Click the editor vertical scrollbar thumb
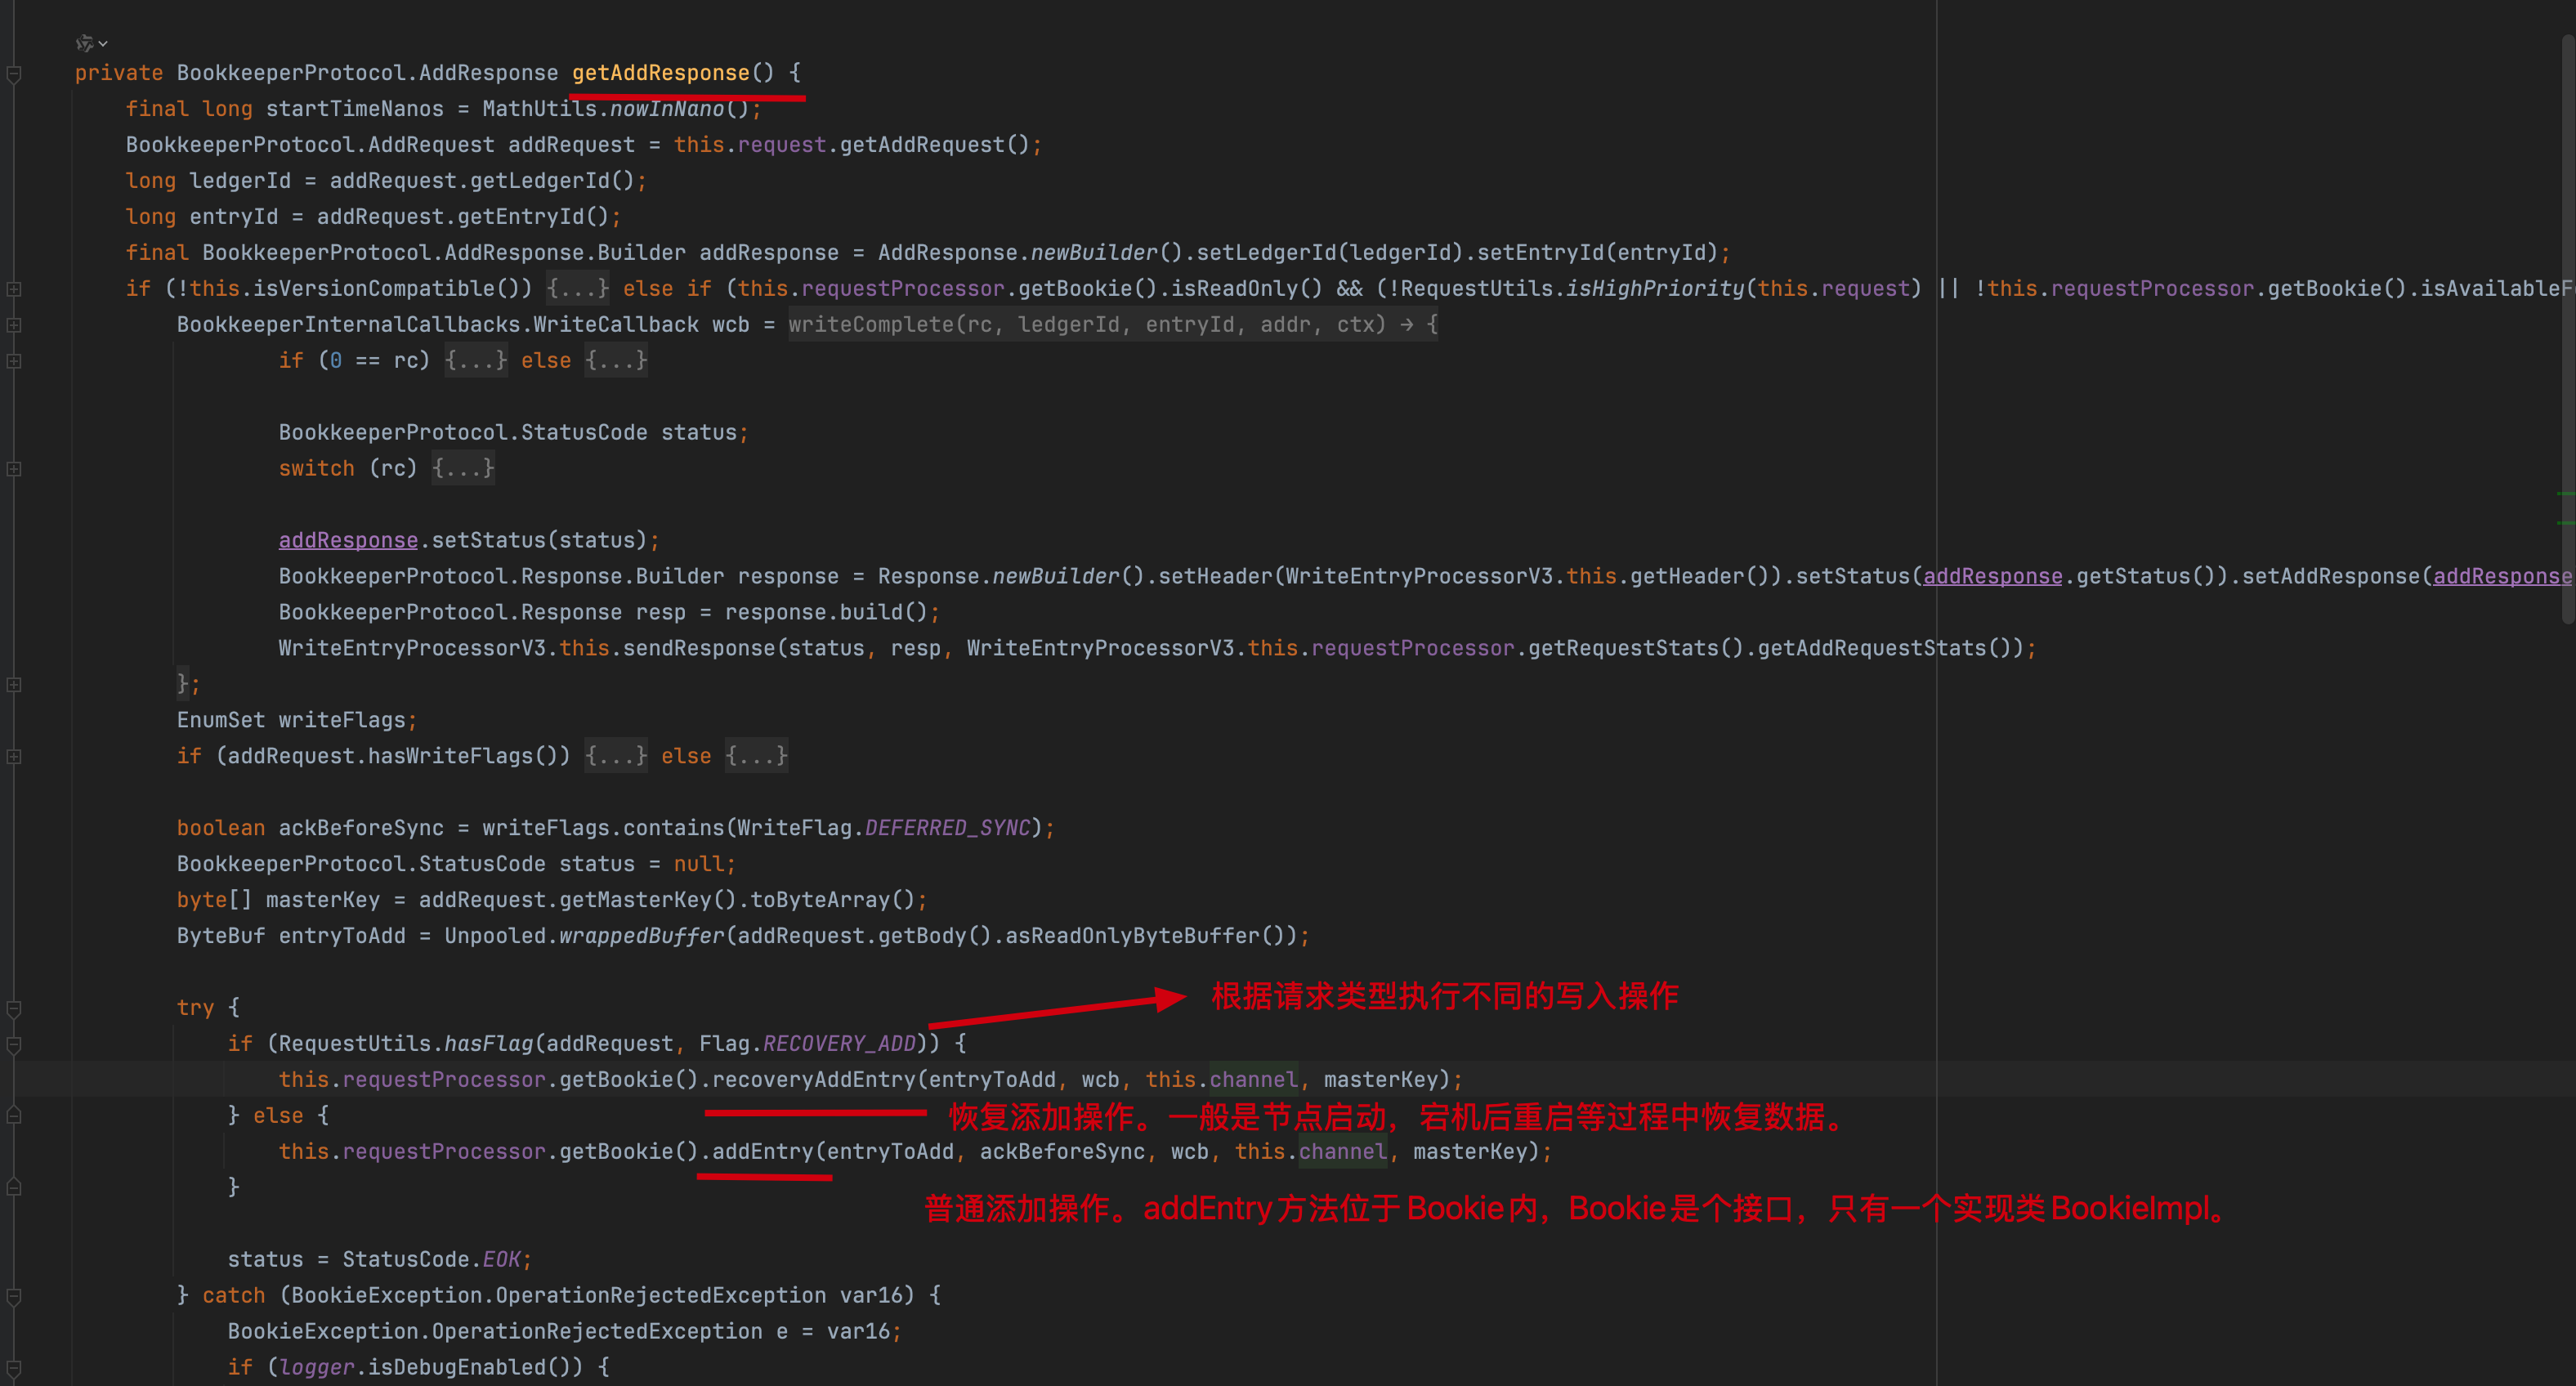This screenshot has width=2576, height=1386. pos(2567,330)
